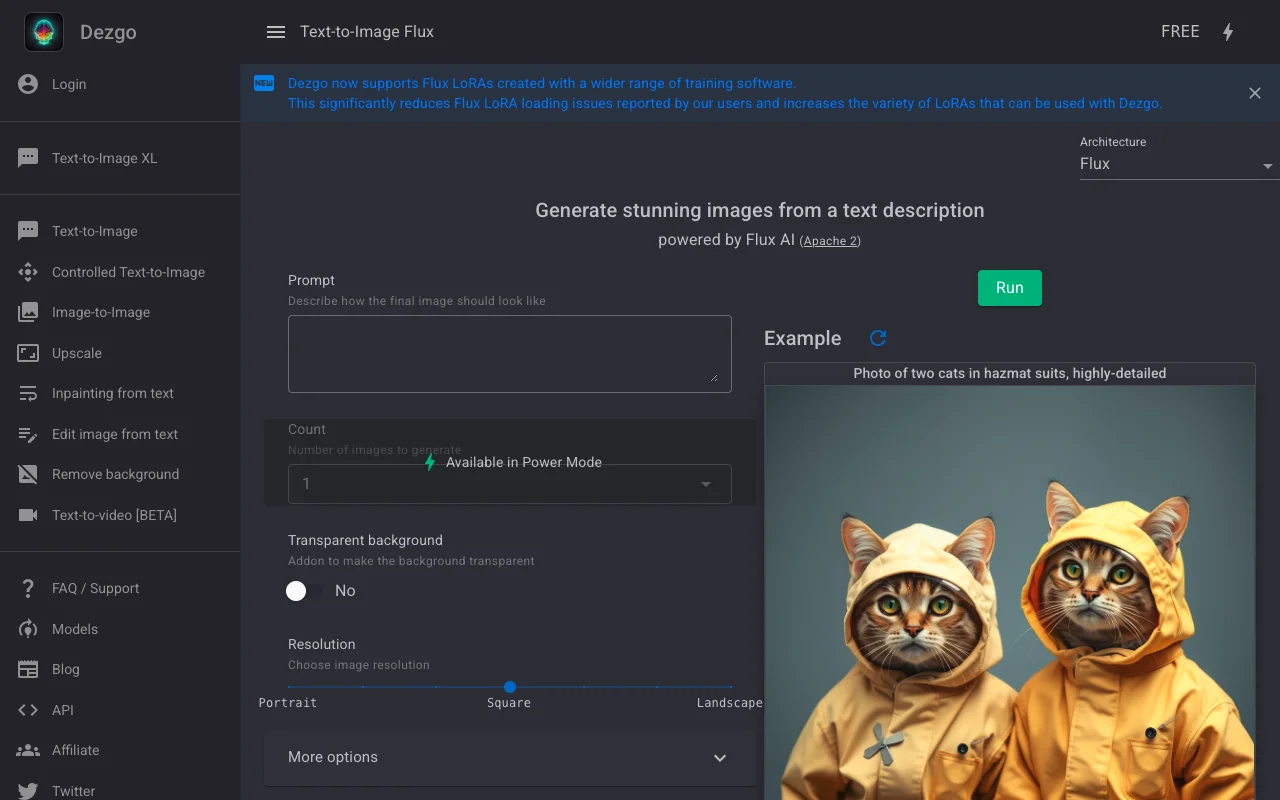Expand the More options panel
1280x800 pixels.
tap(509, 757)
